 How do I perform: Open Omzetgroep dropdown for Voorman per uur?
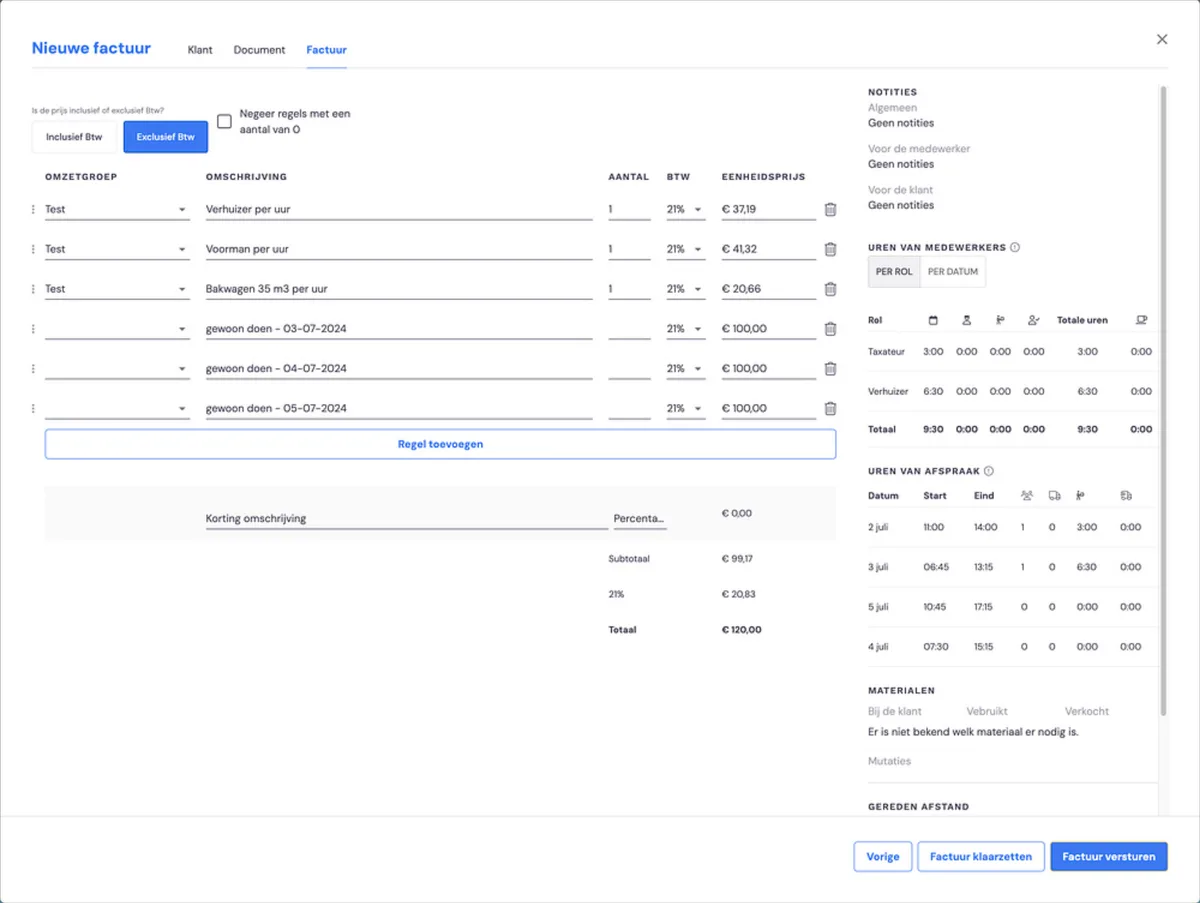pyautogui.click(x=117, y=250)
